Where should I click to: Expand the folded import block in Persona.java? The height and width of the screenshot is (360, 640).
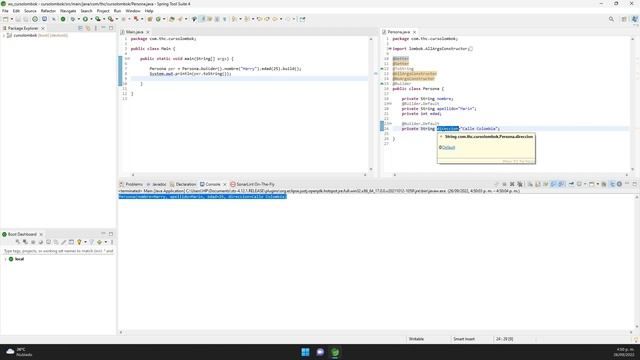[389, 49]
